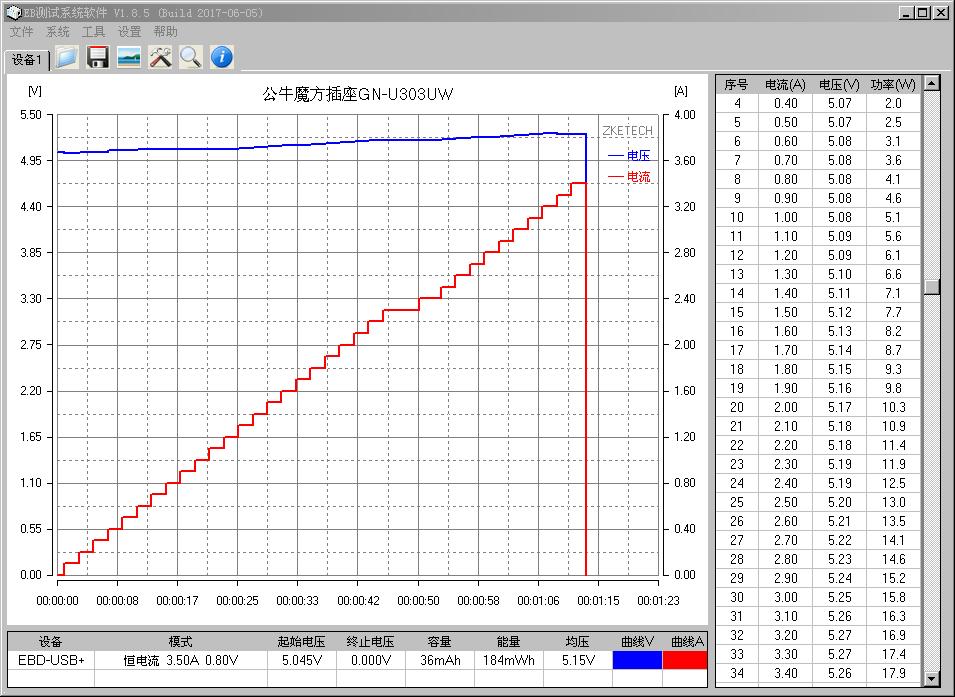
Task: Open the 工具 menu
Action: click(93, 32)
